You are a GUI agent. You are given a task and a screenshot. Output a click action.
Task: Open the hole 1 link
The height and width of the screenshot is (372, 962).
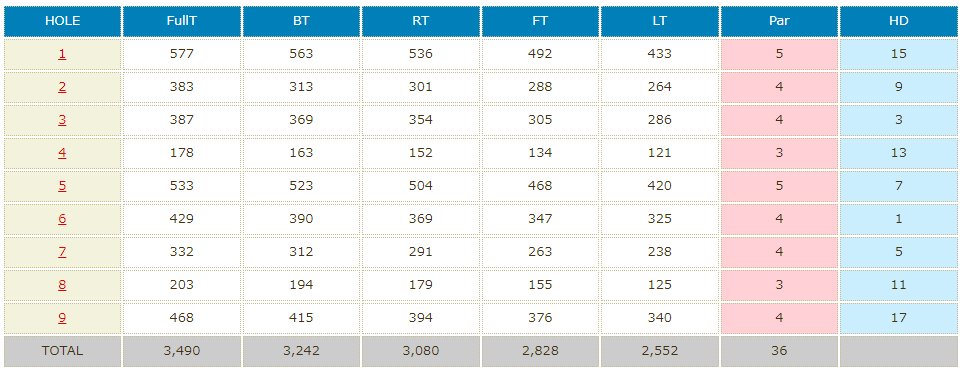click(62, 54)
